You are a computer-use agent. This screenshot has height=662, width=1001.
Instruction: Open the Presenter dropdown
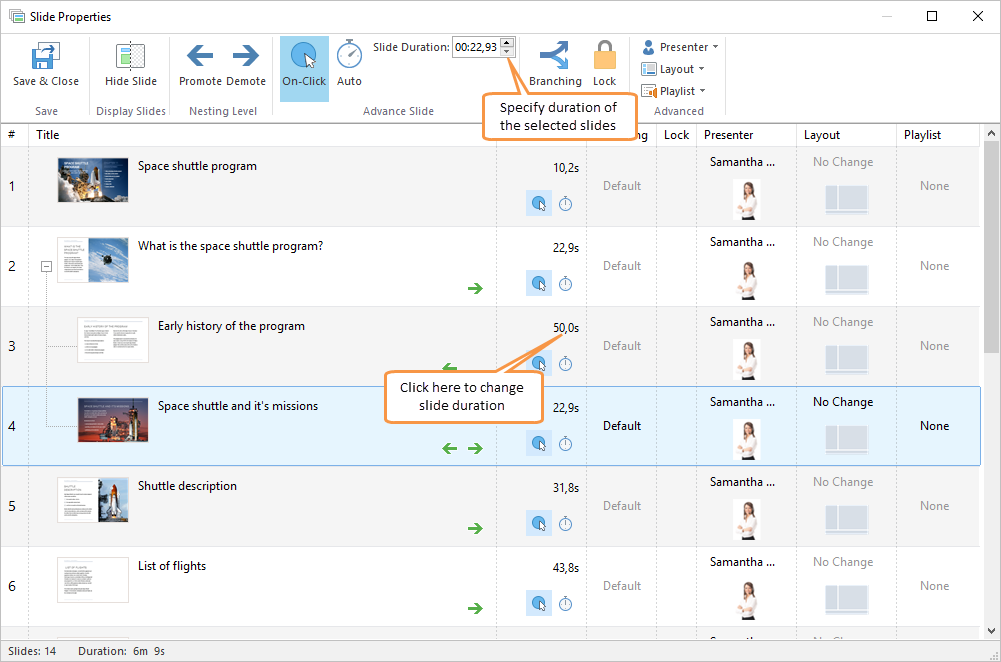[x=681, y=47]
